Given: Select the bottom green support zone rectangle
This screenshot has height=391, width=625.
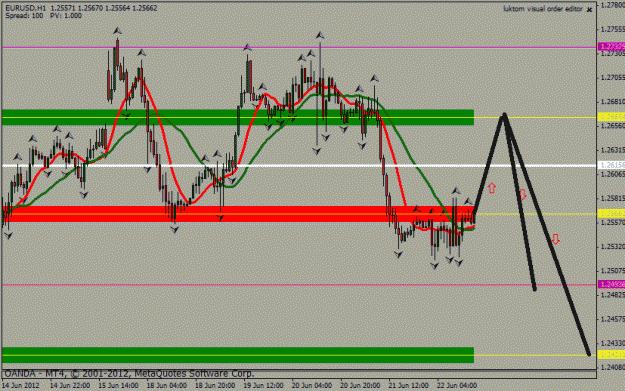Looking at the screenshot, I should (x=238, y=355).
